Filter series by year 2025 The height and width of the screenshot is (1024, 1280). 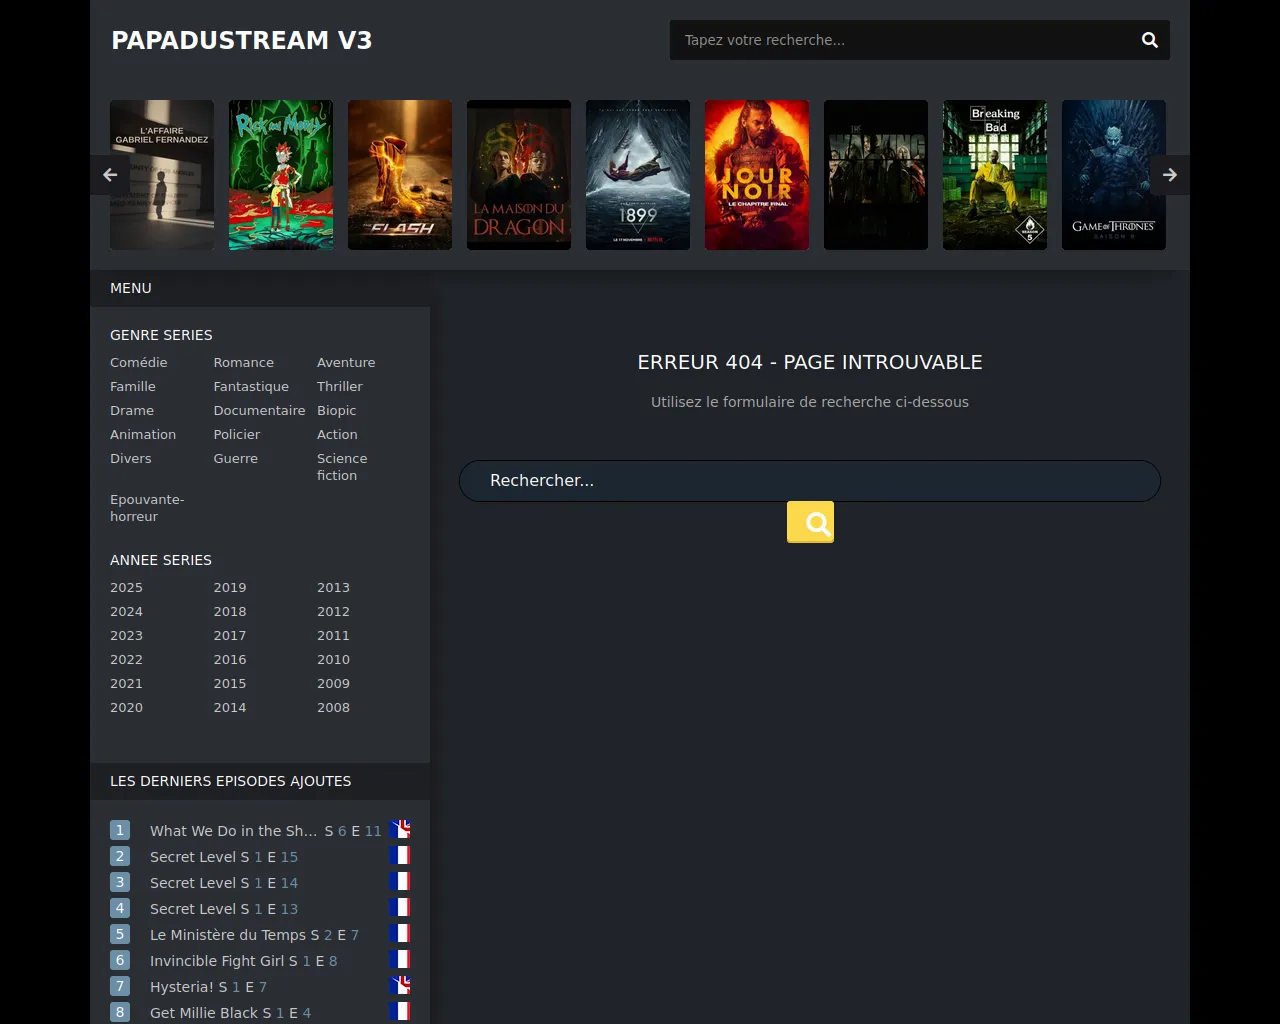[x=126, y=587]
